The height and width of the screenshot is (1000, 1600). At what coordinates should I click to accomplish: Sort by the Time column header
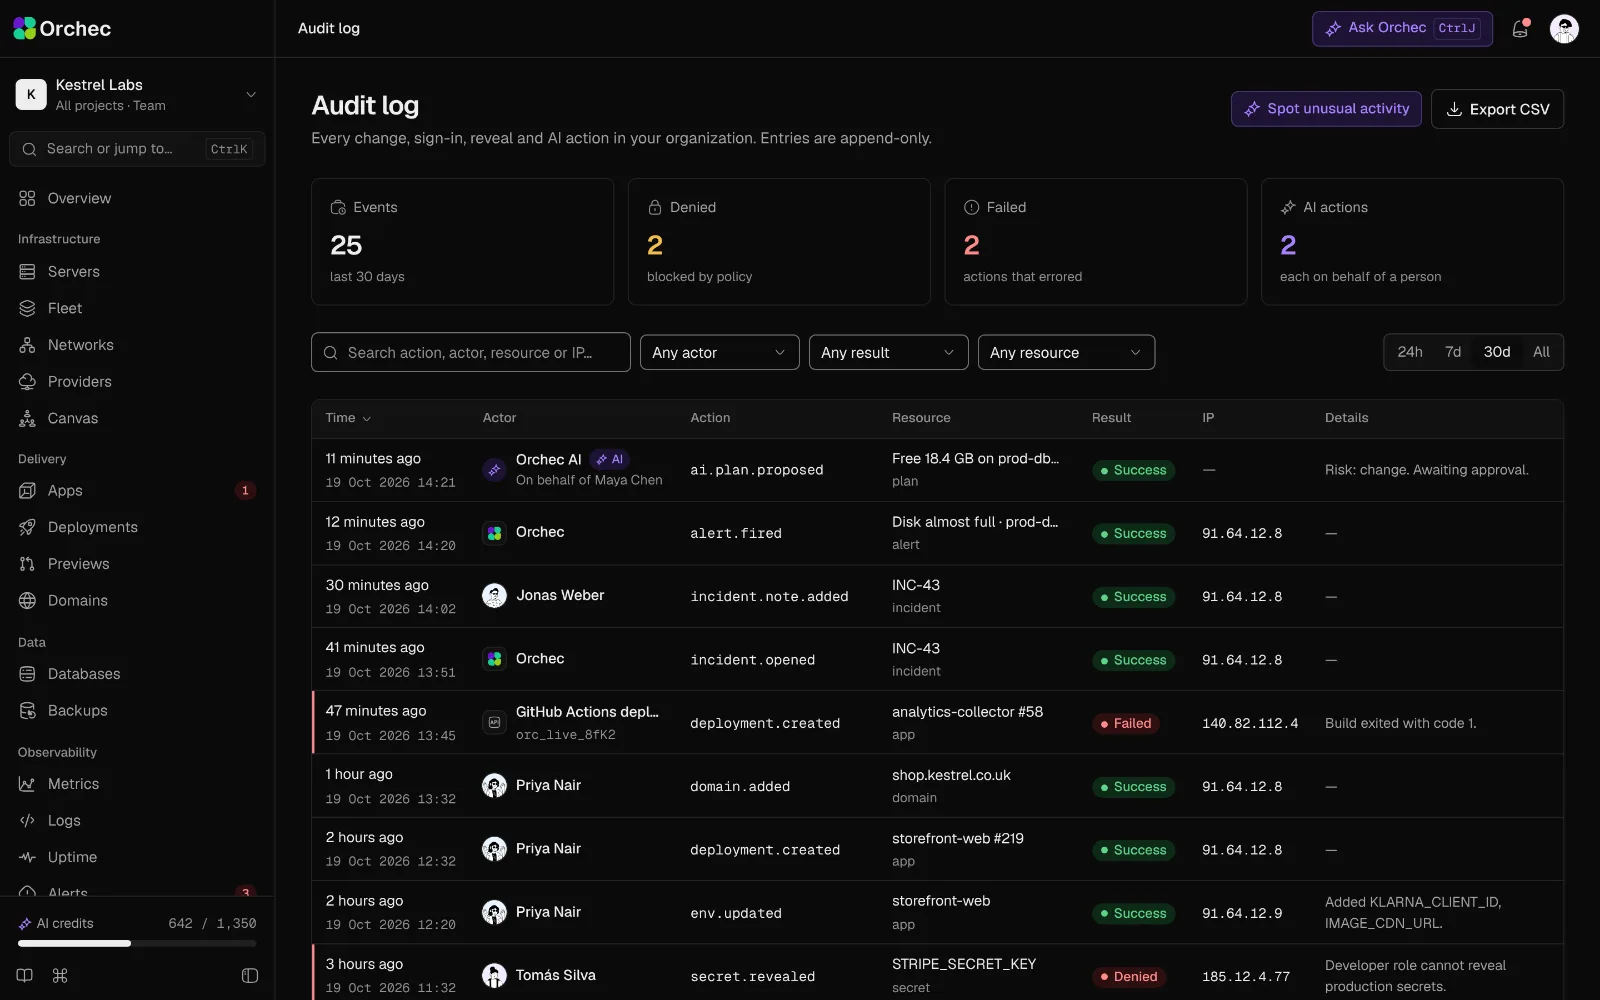348,418
